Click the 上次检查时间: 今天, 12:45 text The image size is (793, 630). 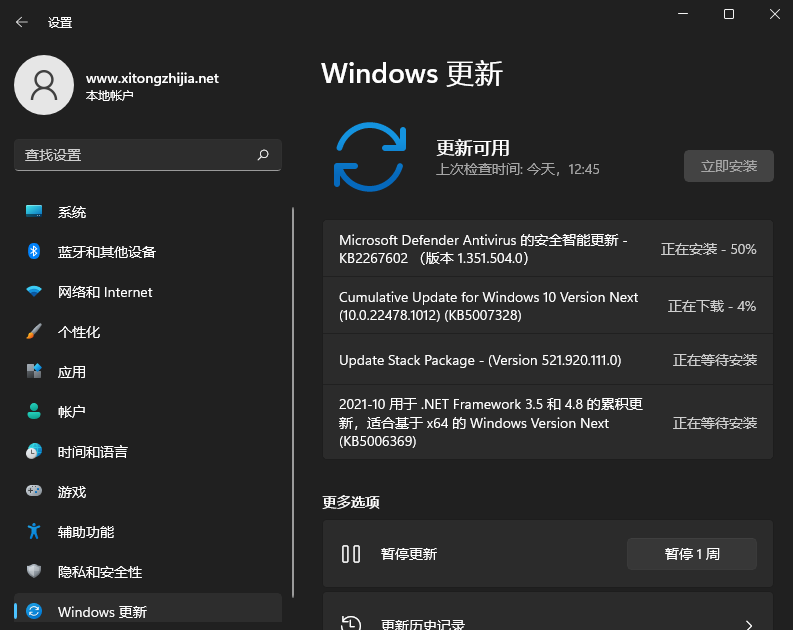click(x=517, y=169)
